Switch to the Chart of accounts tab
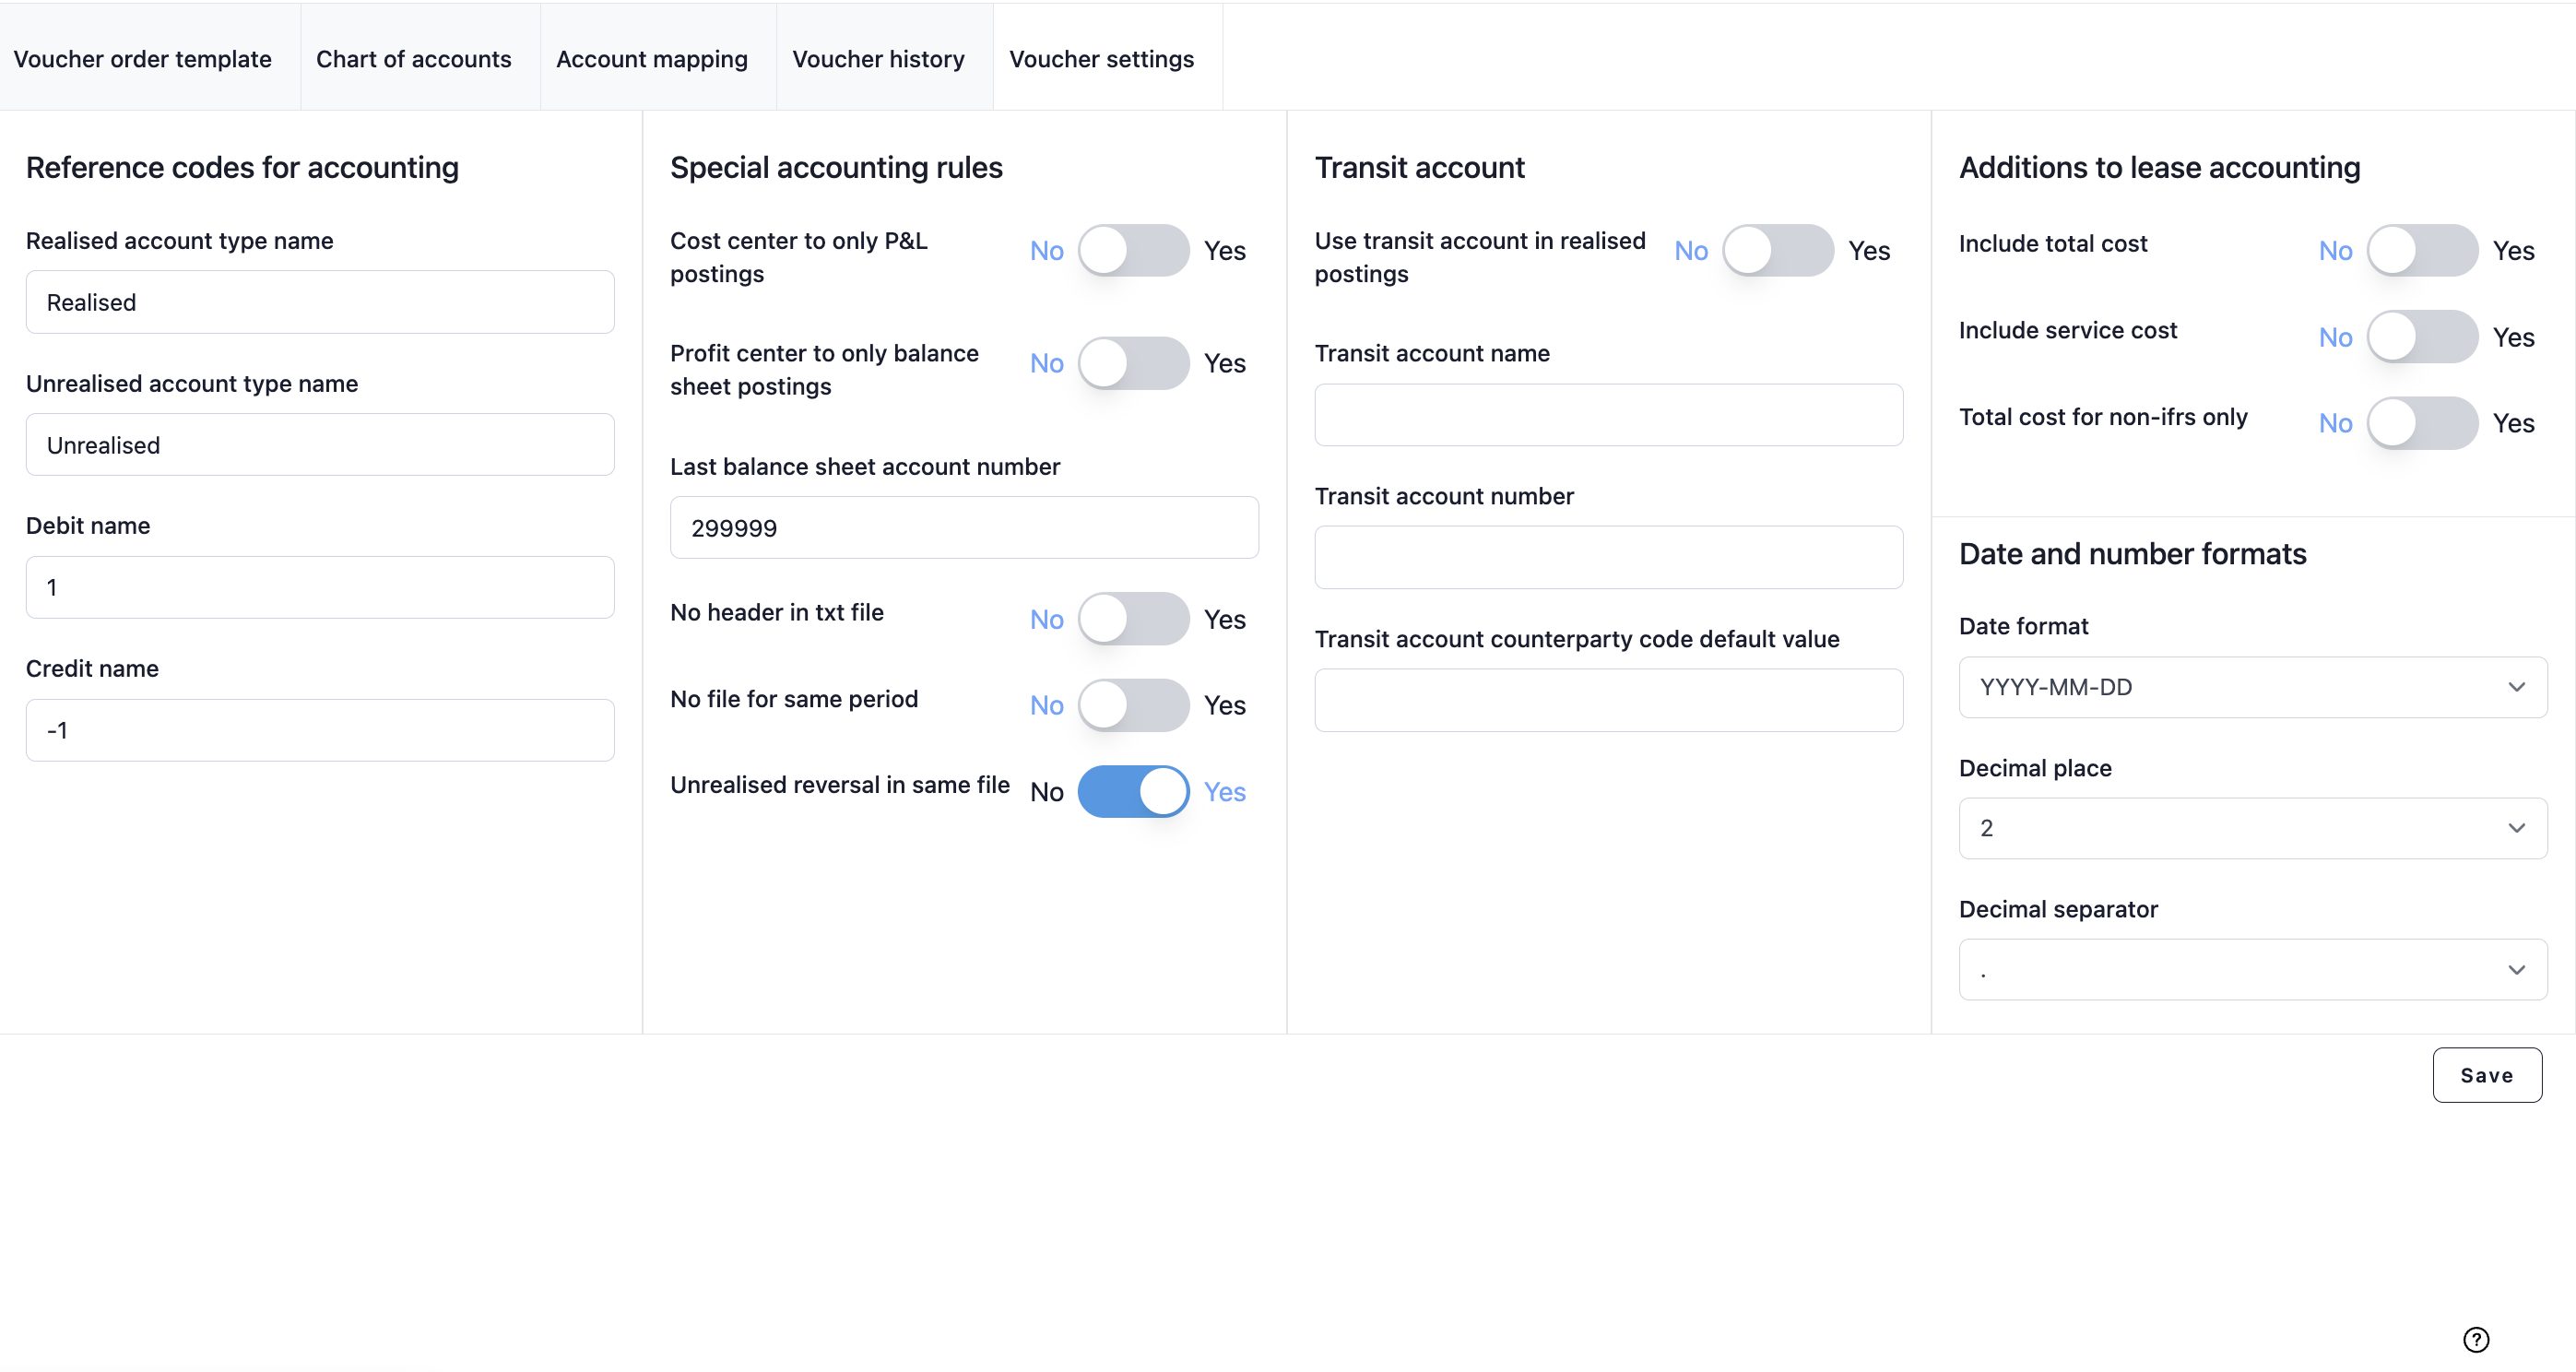The width and height of the screenshot is (2576, 1372). pos(413,59)
